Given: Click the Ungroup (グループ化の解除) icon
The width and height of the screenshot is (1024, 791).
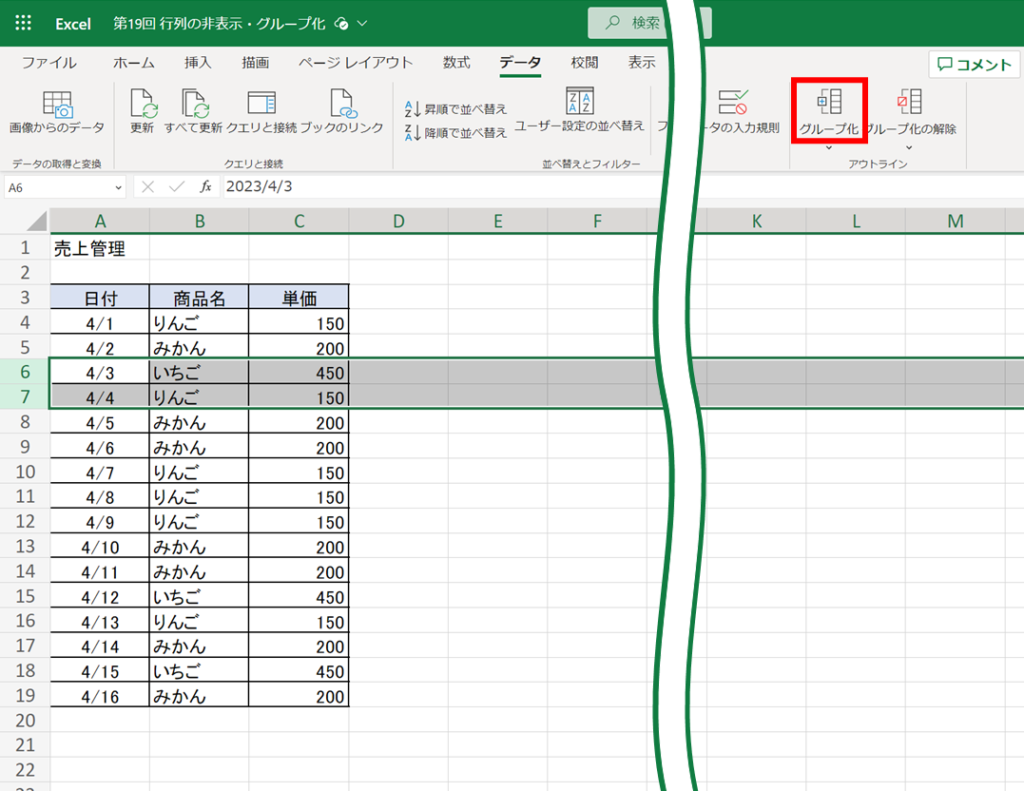Looking at the screenshot, I should point(909,102).
